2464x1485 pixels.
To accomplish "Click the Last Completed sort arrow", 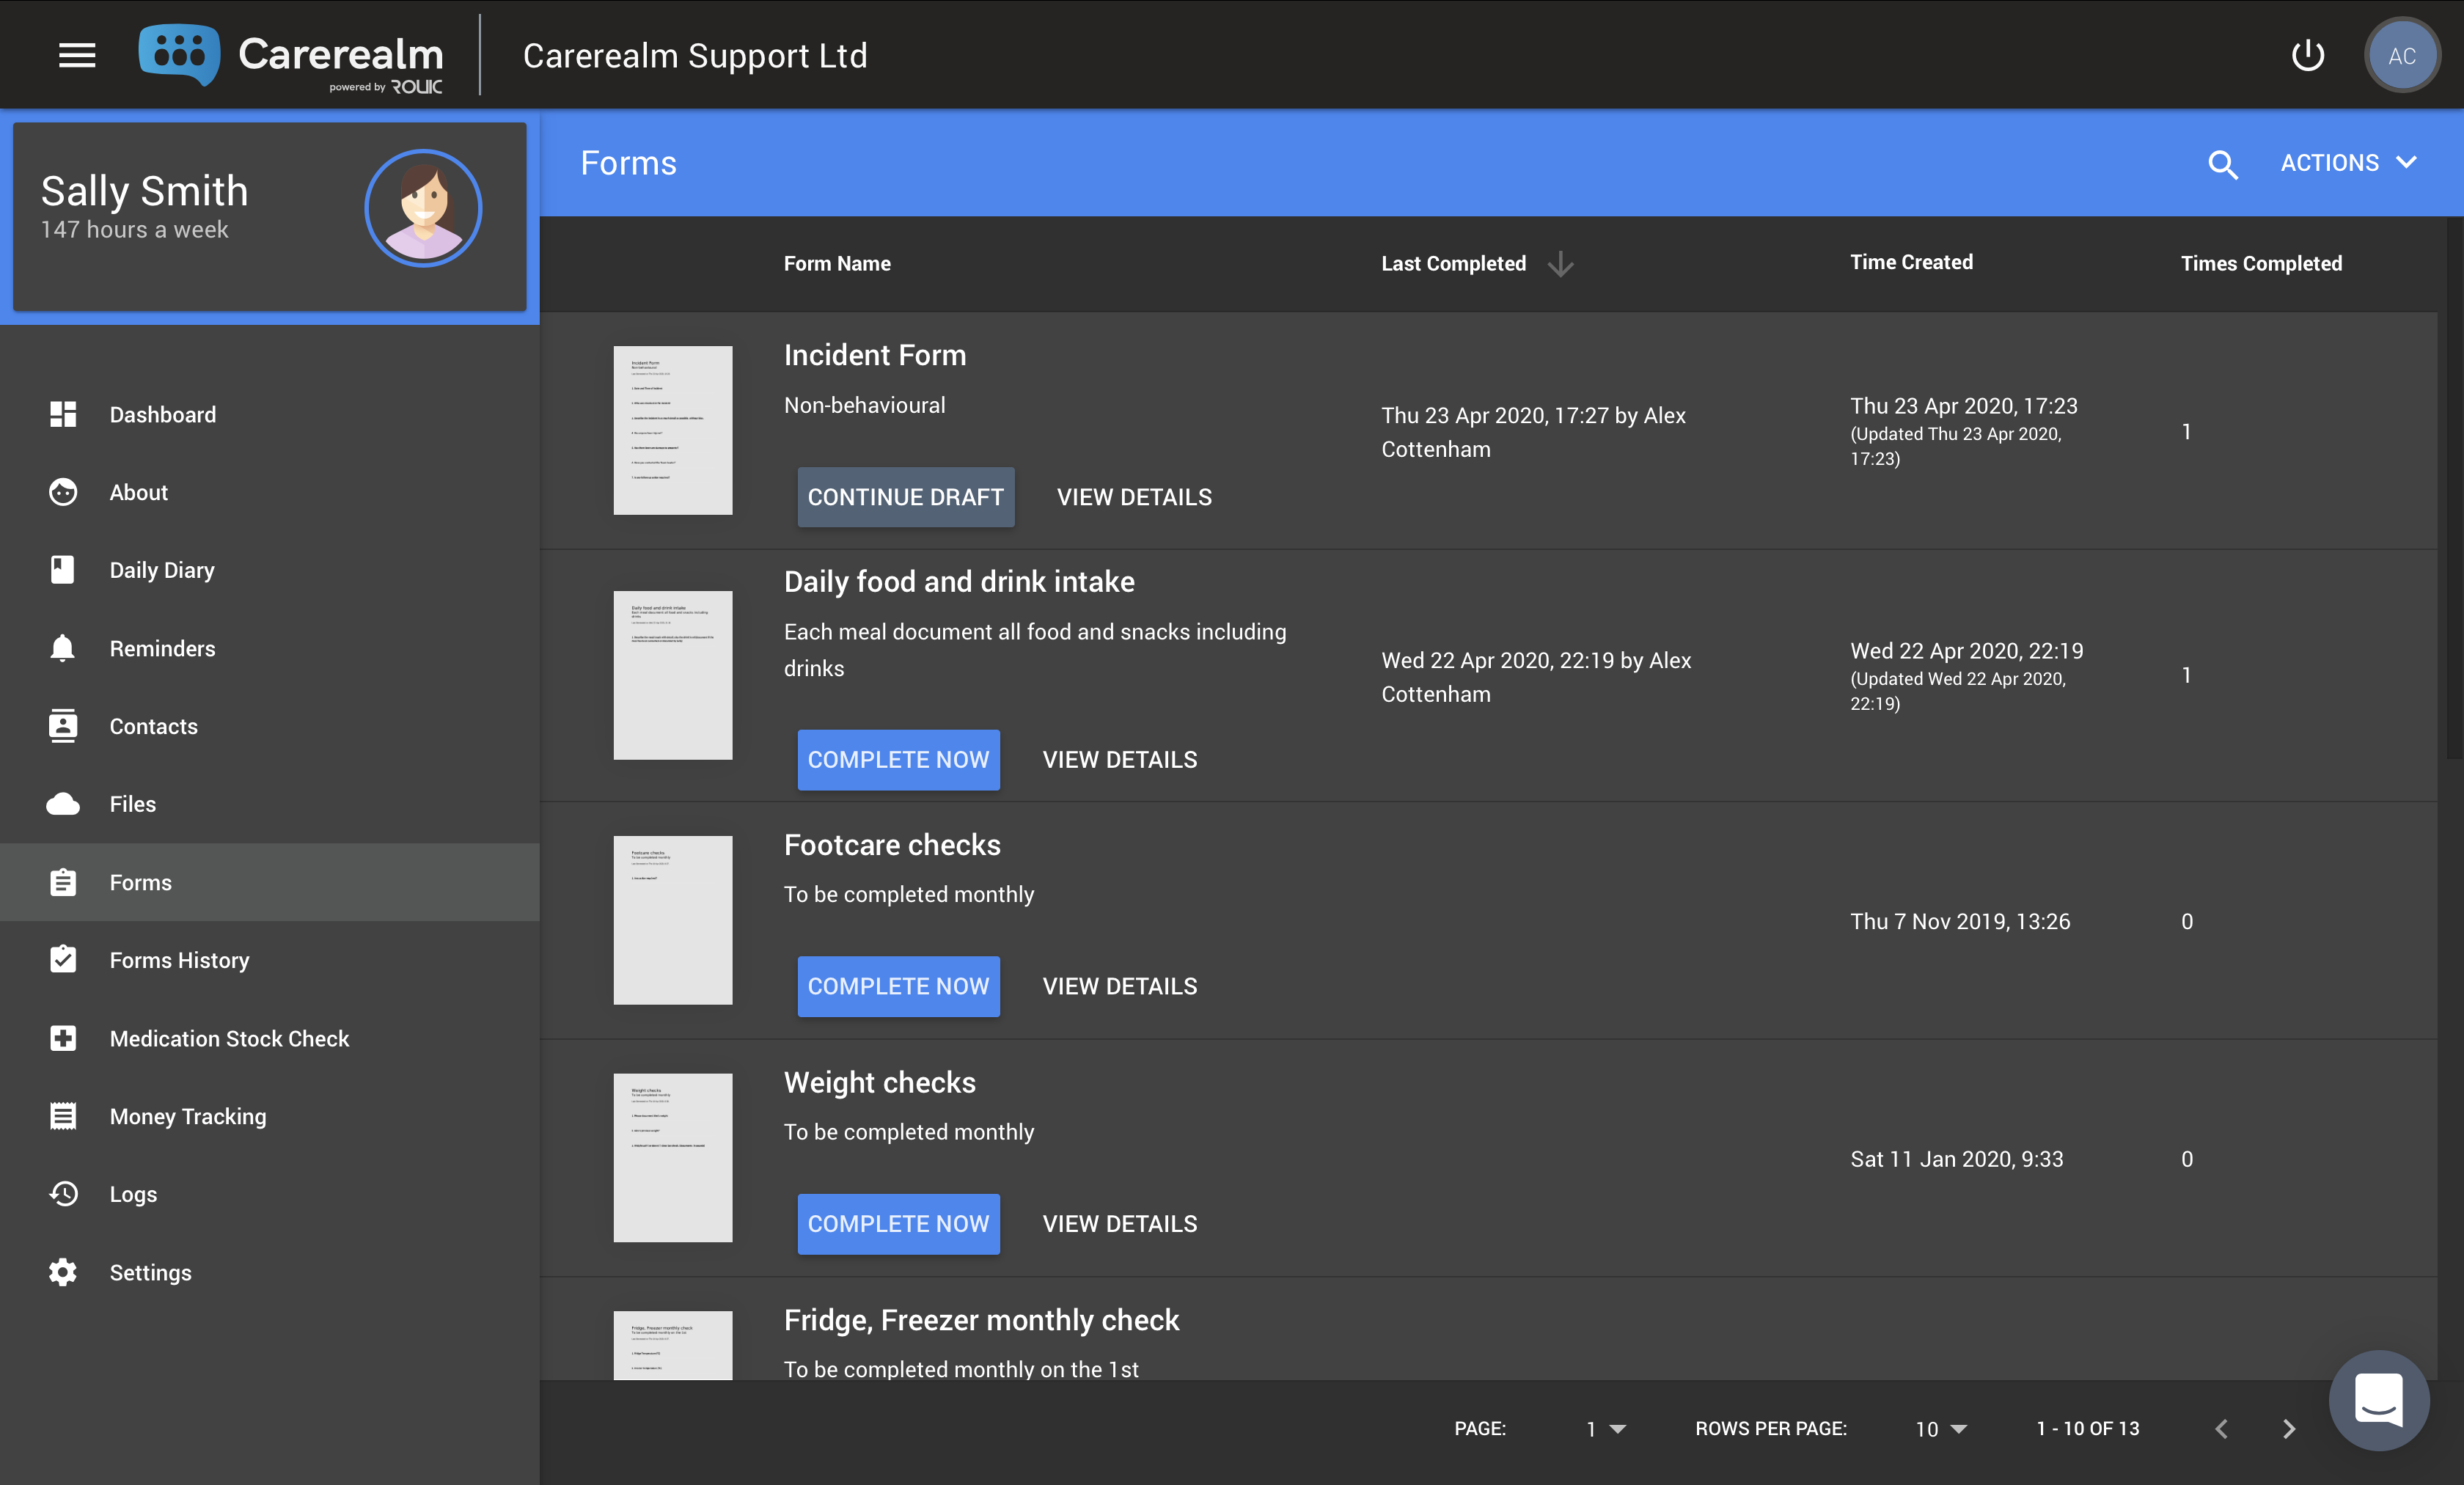I will tap(1560, 264).
